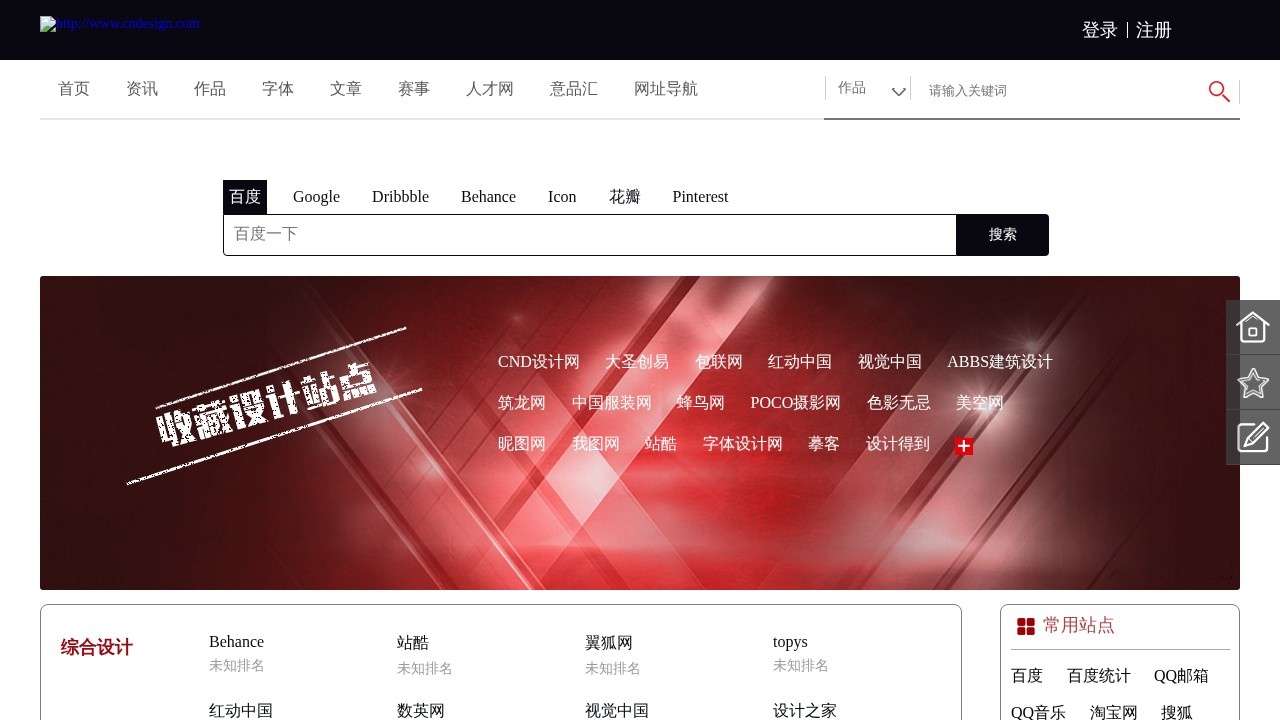Click the home icon in right sidebar

pos(1252,327)
